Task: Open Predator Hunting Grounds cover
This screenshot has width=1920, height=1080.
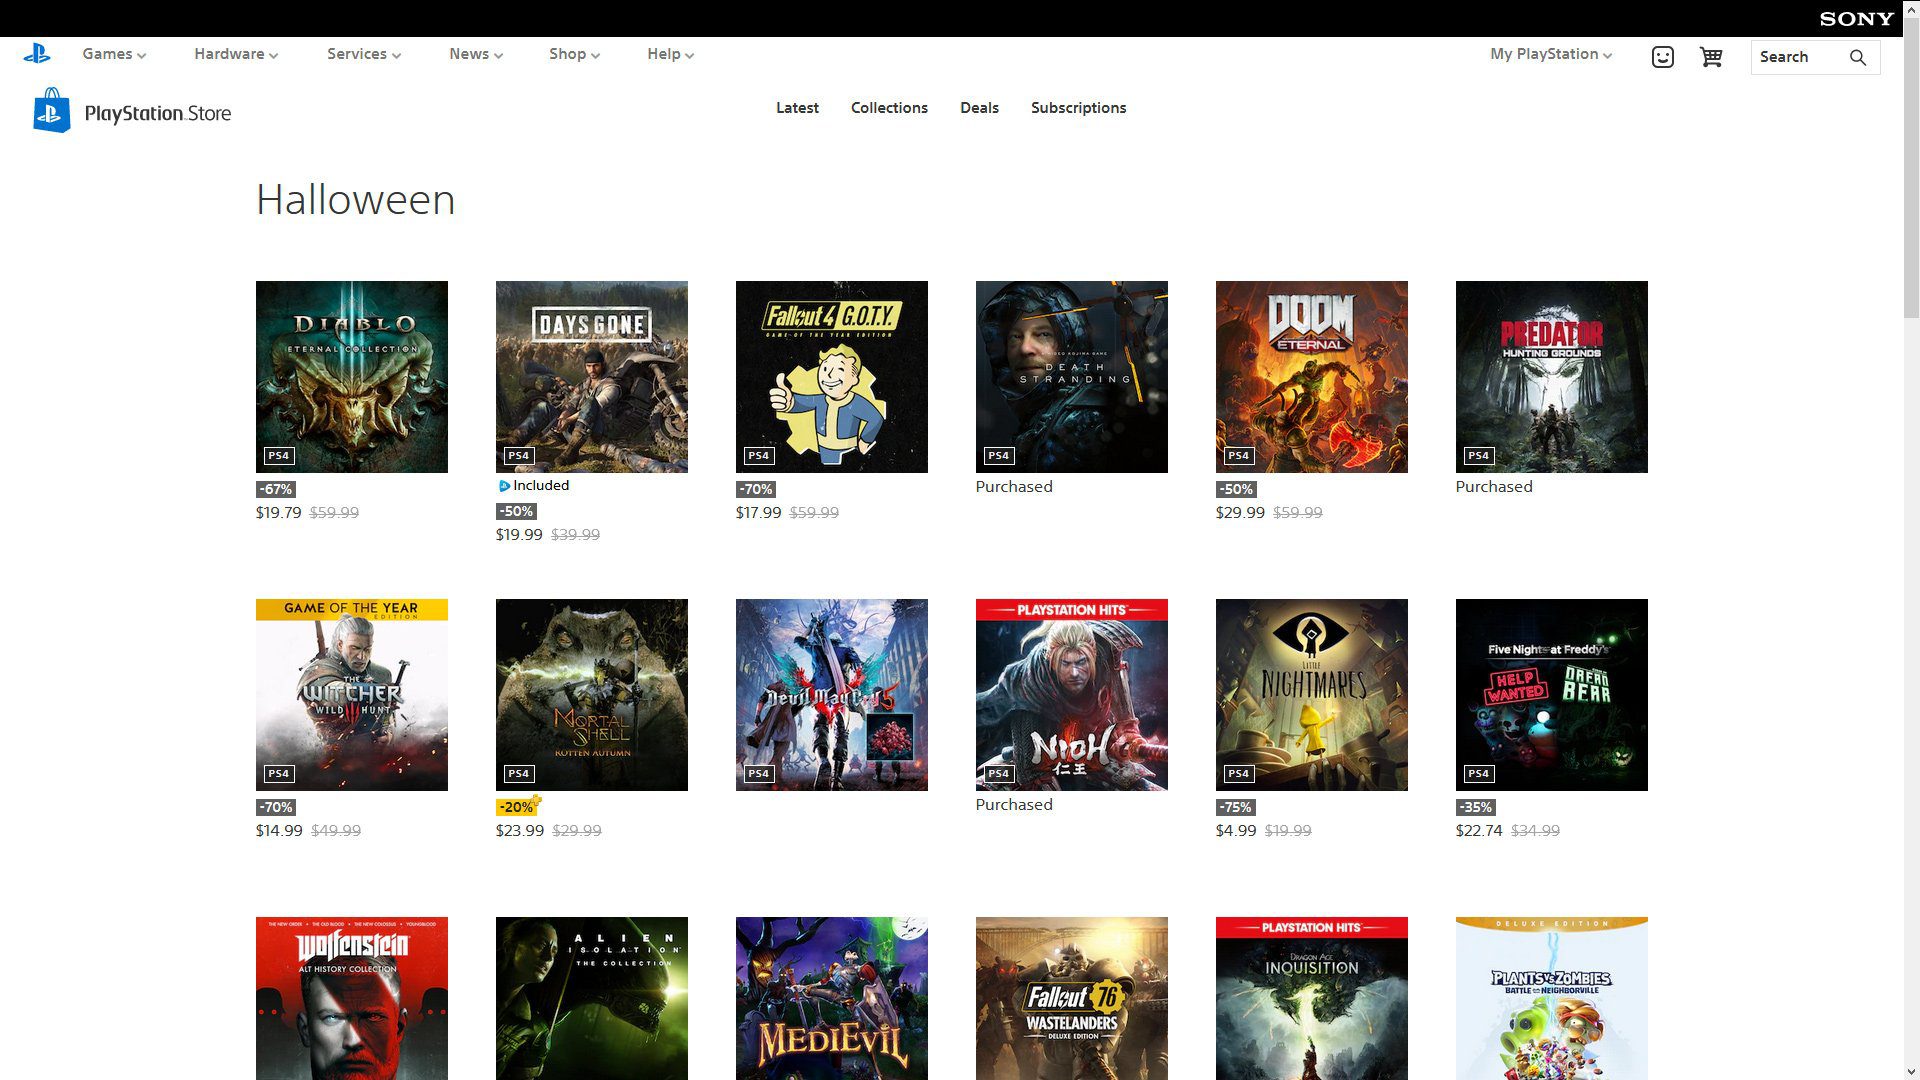Action: (1552, 377)
